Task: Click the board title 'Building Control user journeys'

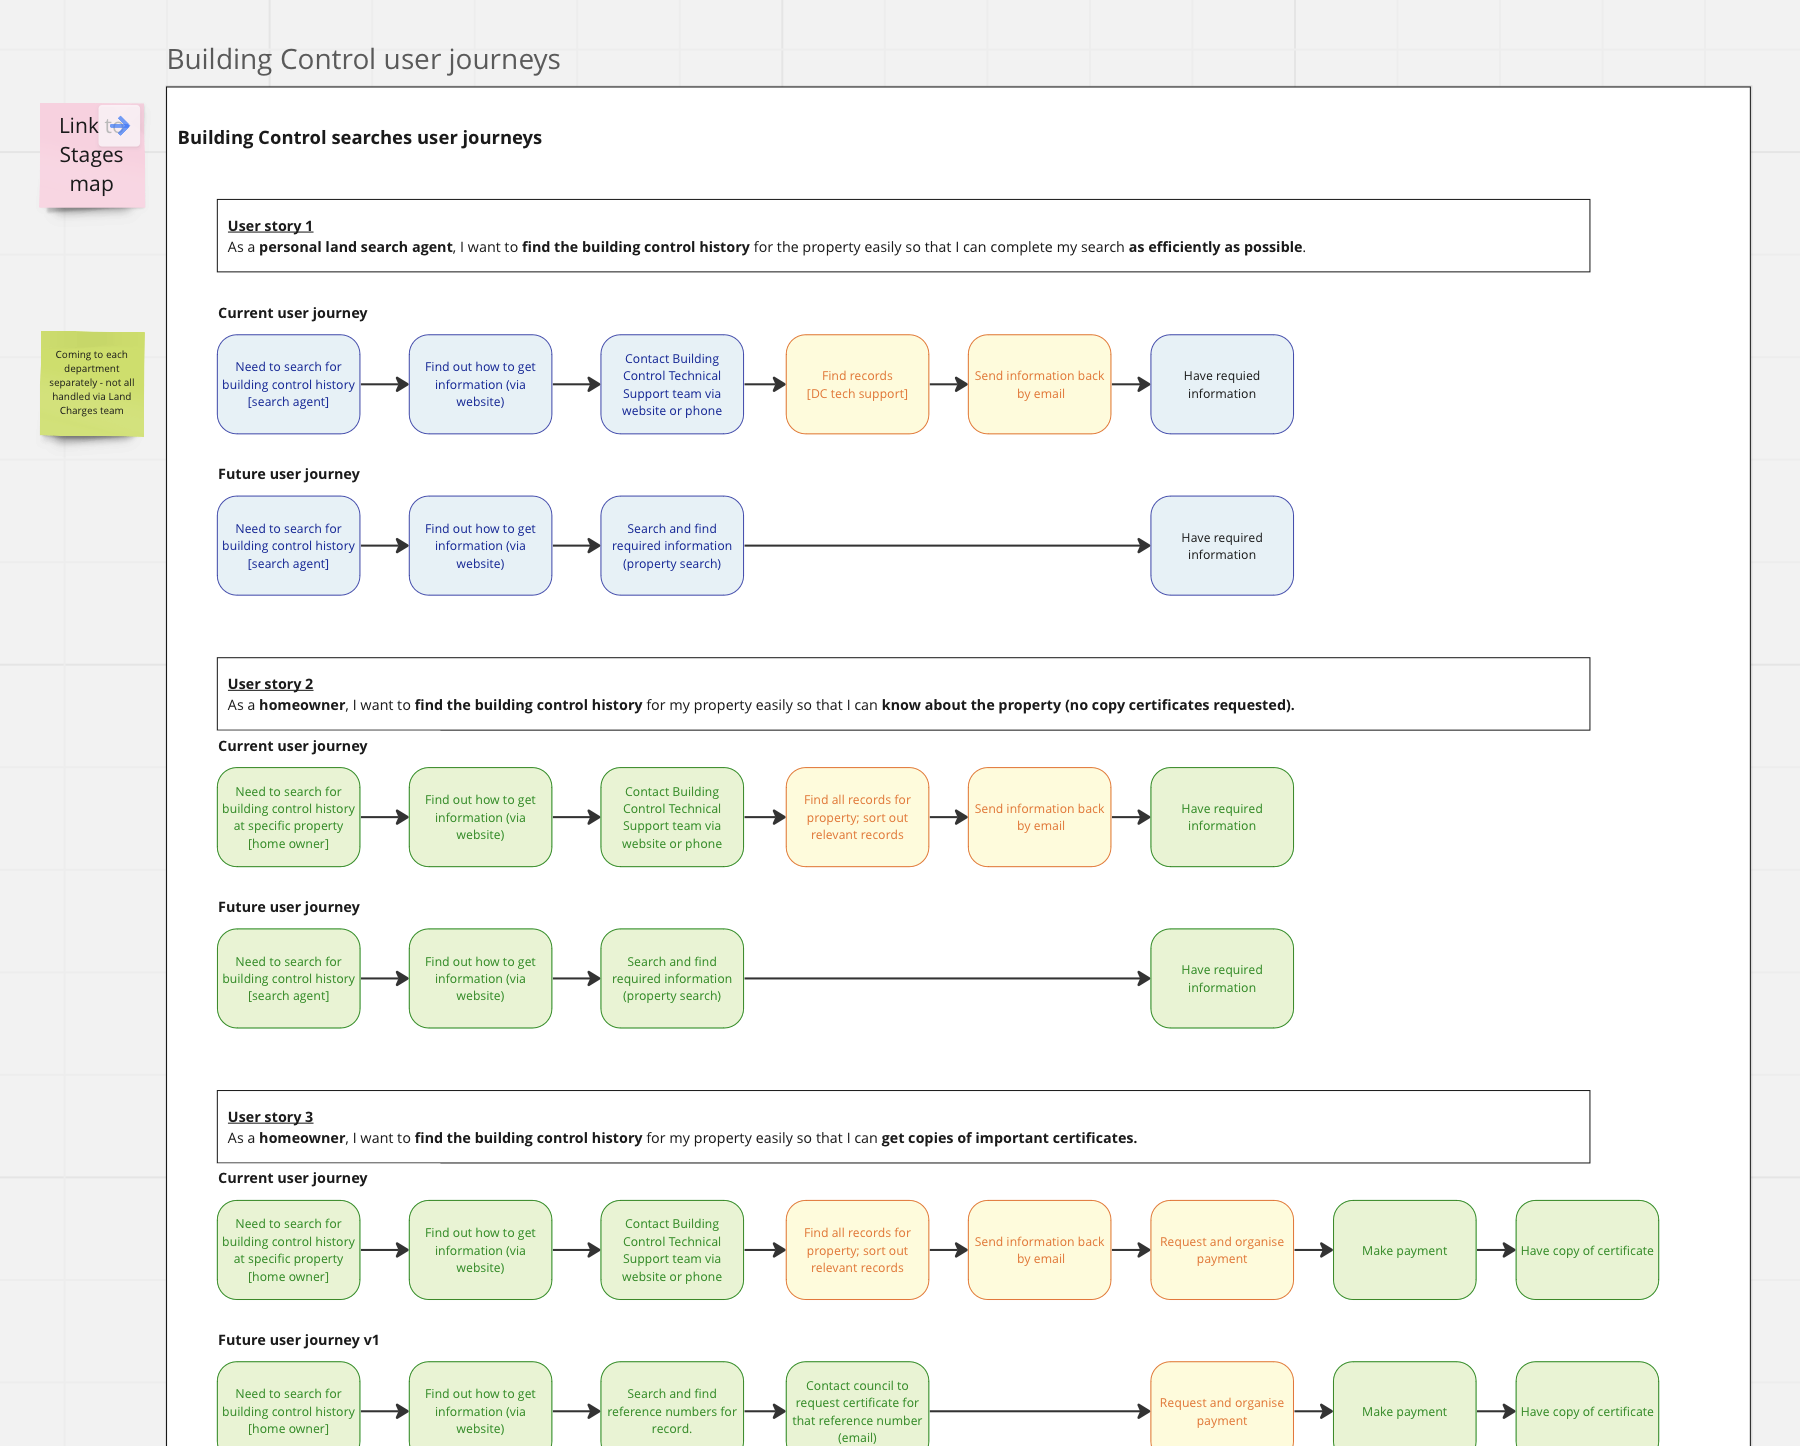Action: click(x=364, y=59)
